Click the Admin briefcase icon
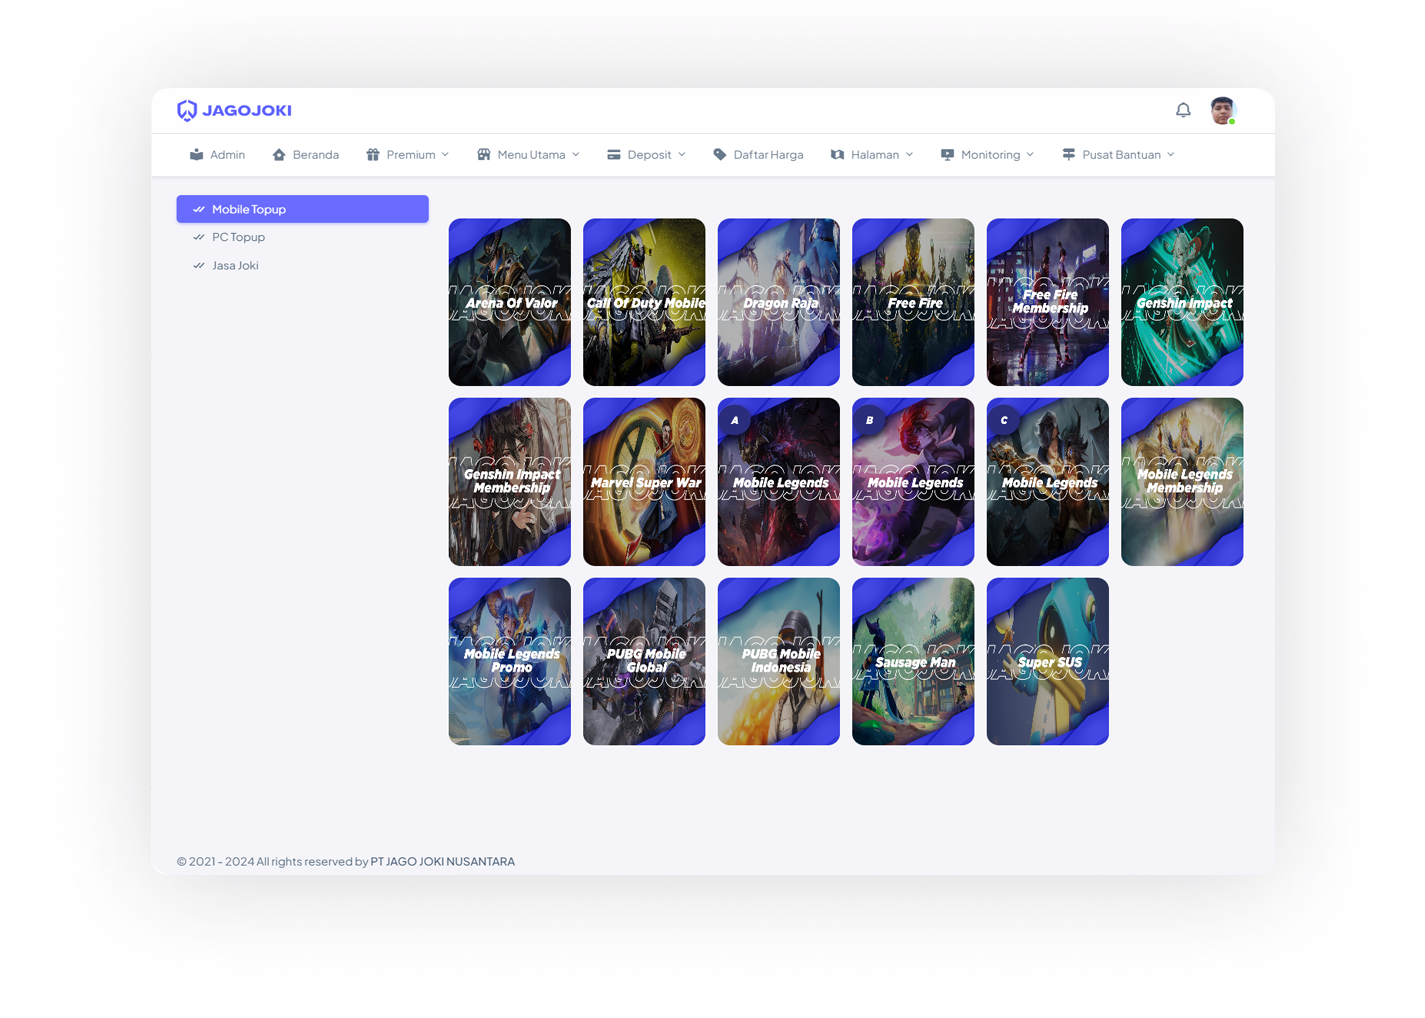The height and width of the screenshot is (1018, 1425). [x=197, y=155]
